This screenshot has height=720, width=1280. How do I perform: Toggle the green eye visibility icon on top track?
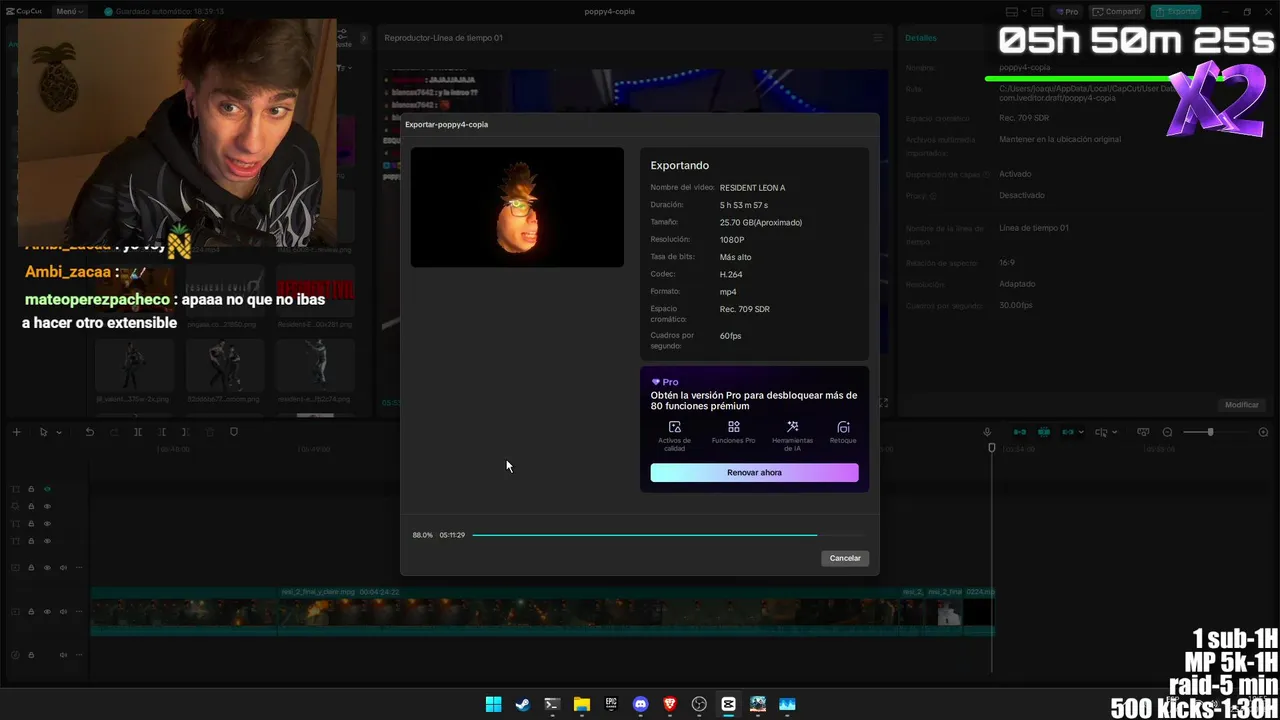tap(47, 489)
